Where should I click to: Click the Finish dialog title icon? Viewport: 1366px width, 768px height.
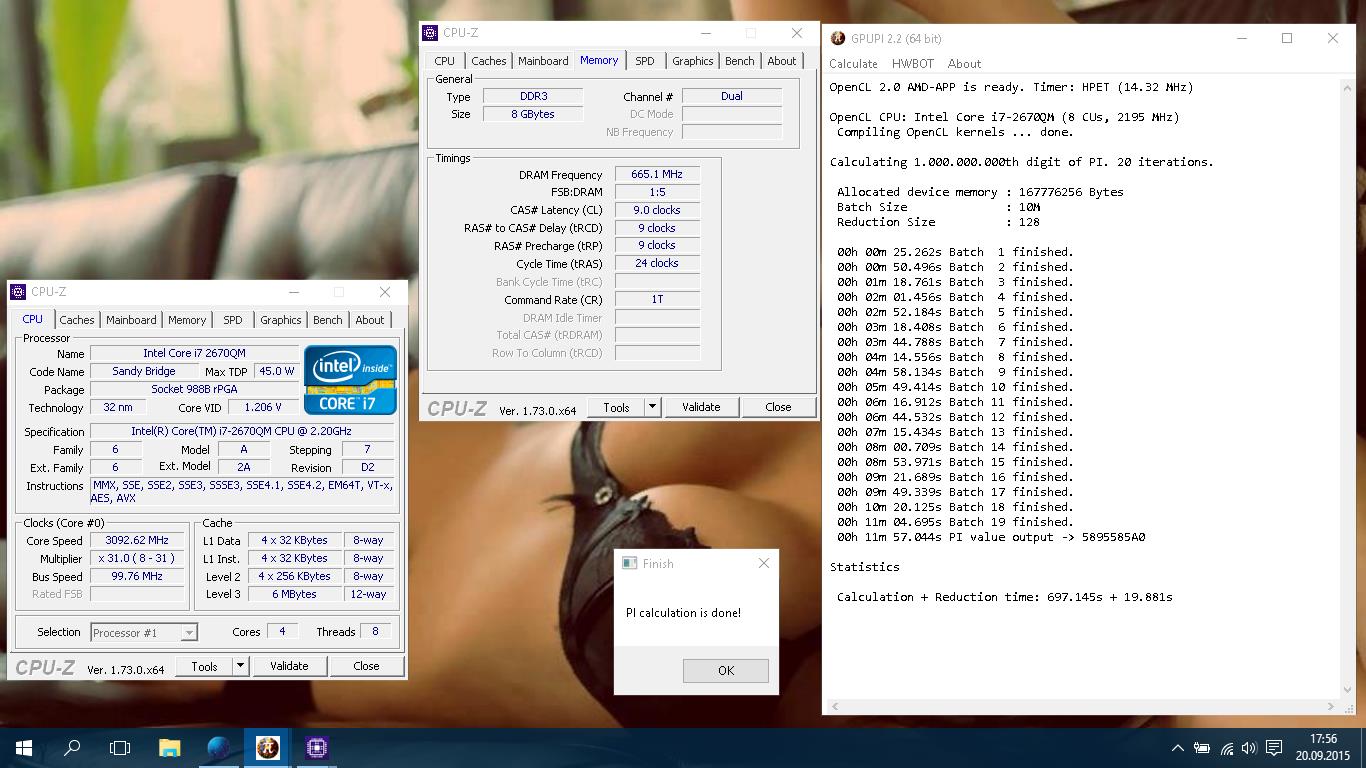[629, 563]
